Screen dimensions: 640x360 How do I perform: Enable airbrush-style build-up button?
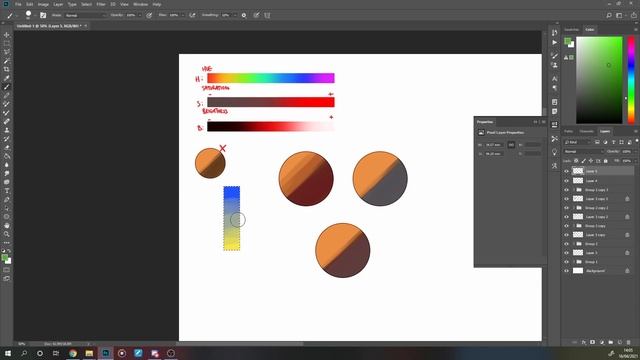click(192, 15)
